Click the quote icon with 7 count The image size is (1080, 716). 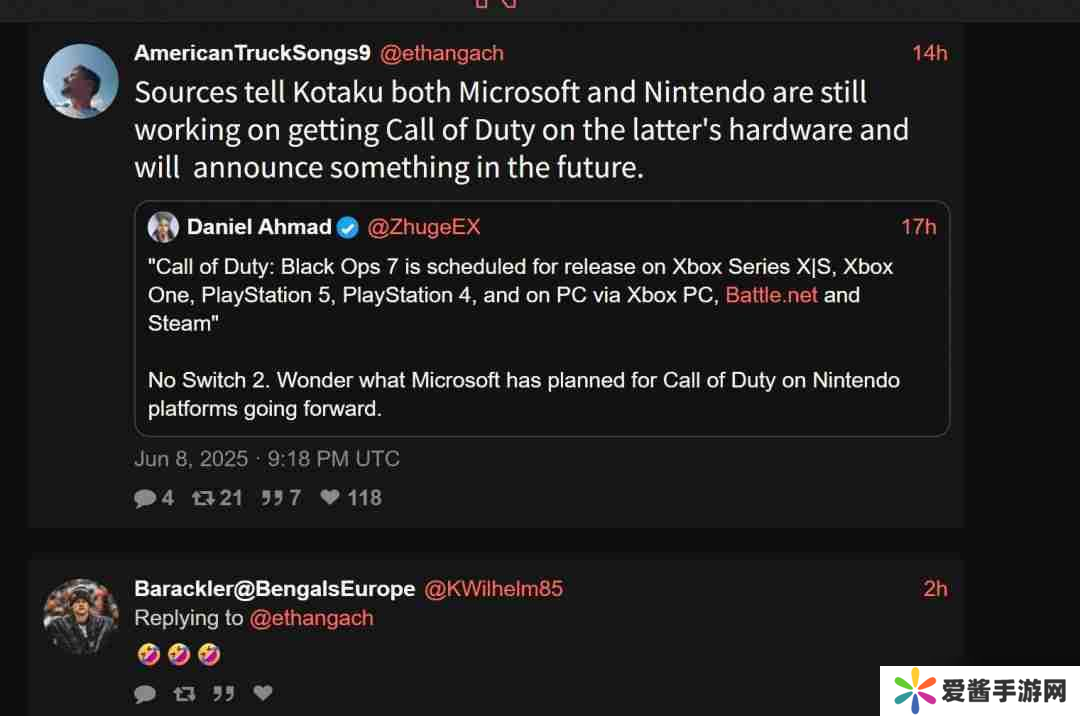coord(271,497)
